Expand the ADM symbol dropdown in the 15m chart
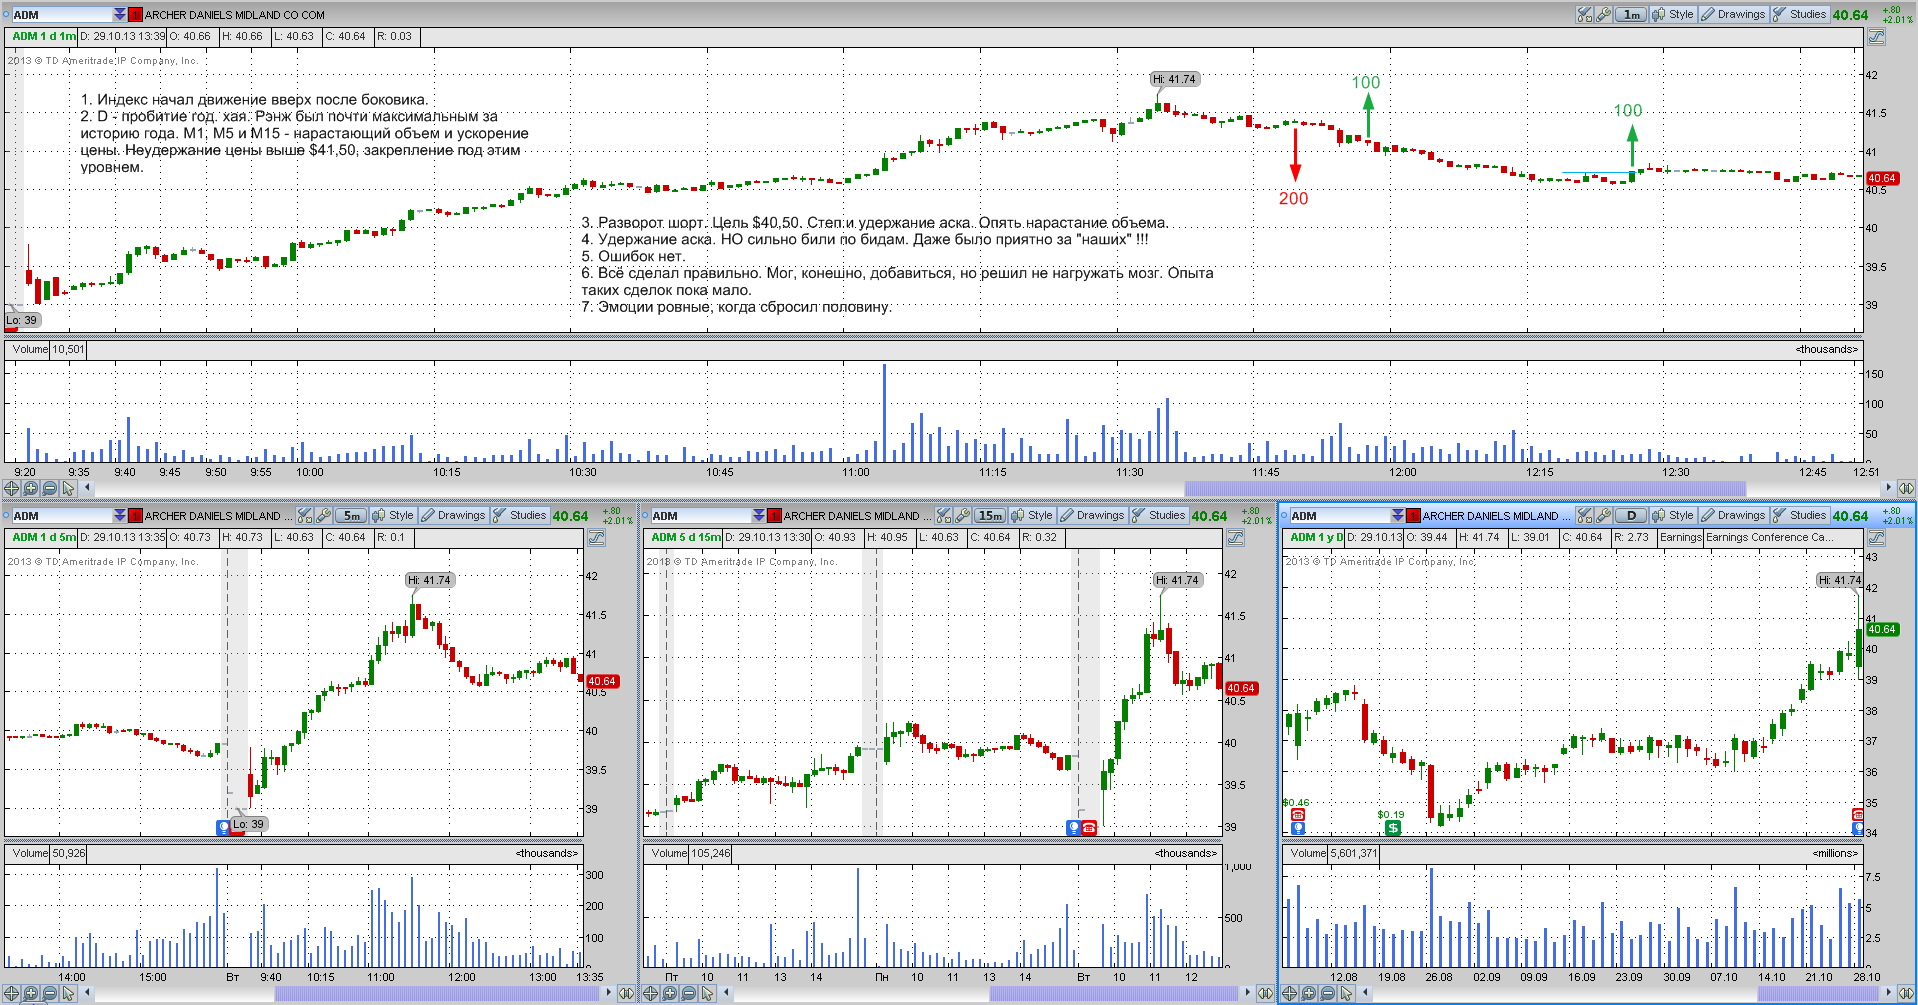 (759, 515)
